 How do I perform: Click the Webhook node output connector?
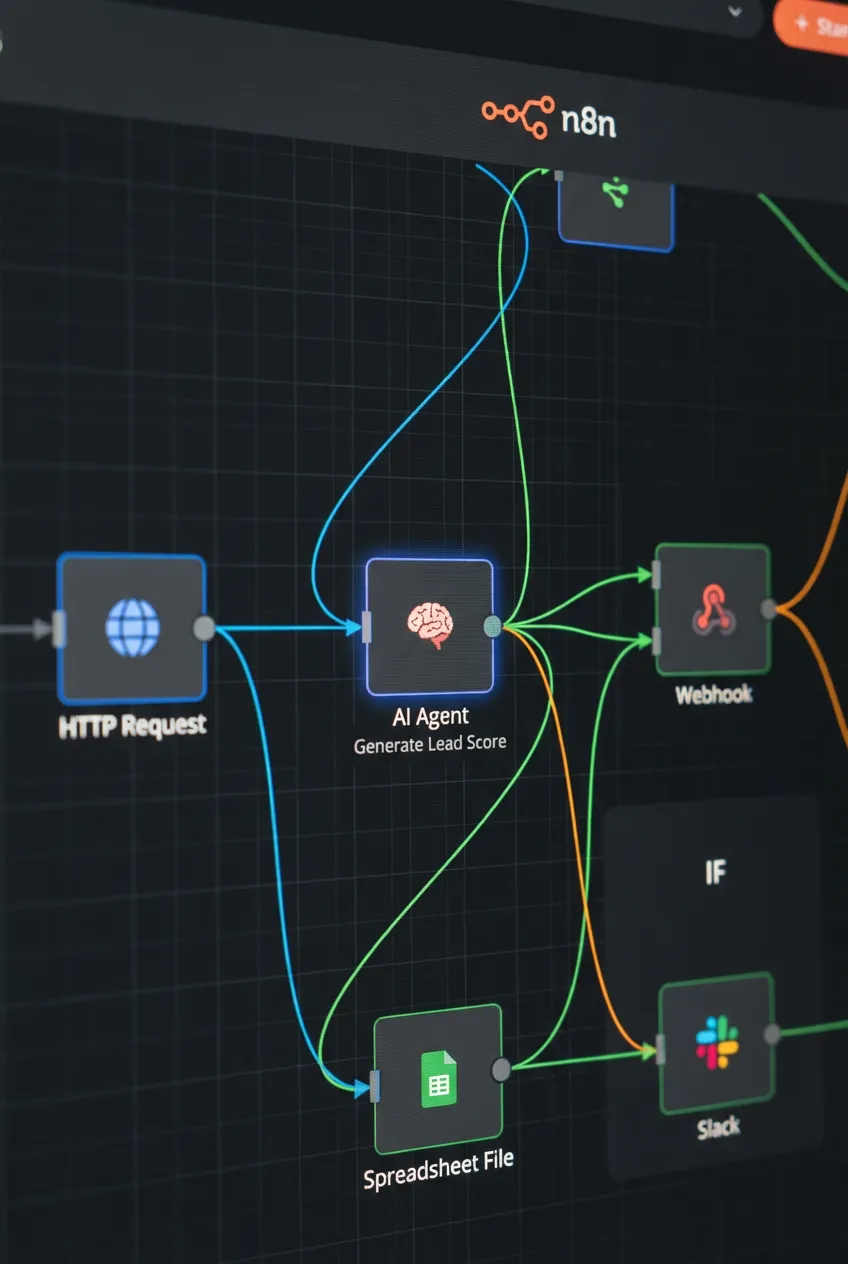(x=769, y=606)
